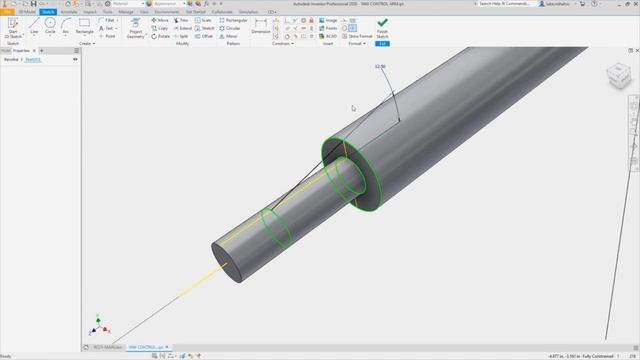640x360 pixels.
Task: Switch to the View tab
Action: [x=144, y=12]
